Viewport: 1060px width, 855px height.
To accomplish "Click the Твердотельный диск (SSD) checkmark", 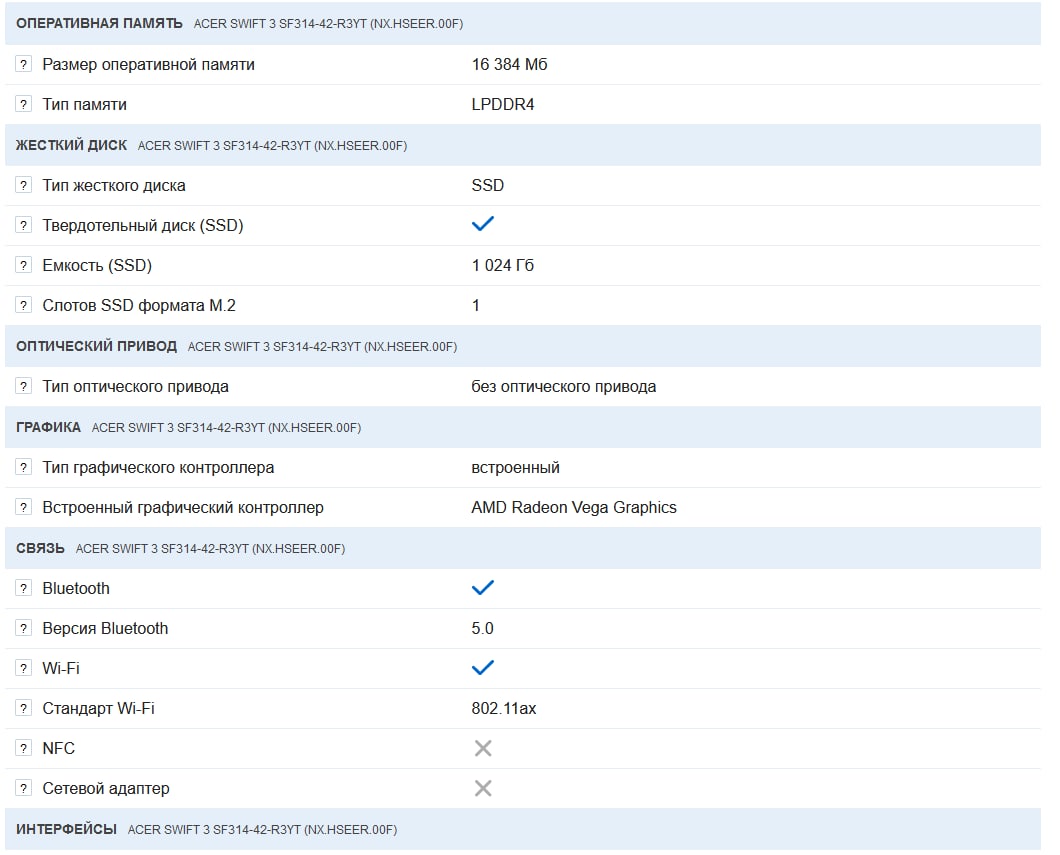I will coord(483,225).
